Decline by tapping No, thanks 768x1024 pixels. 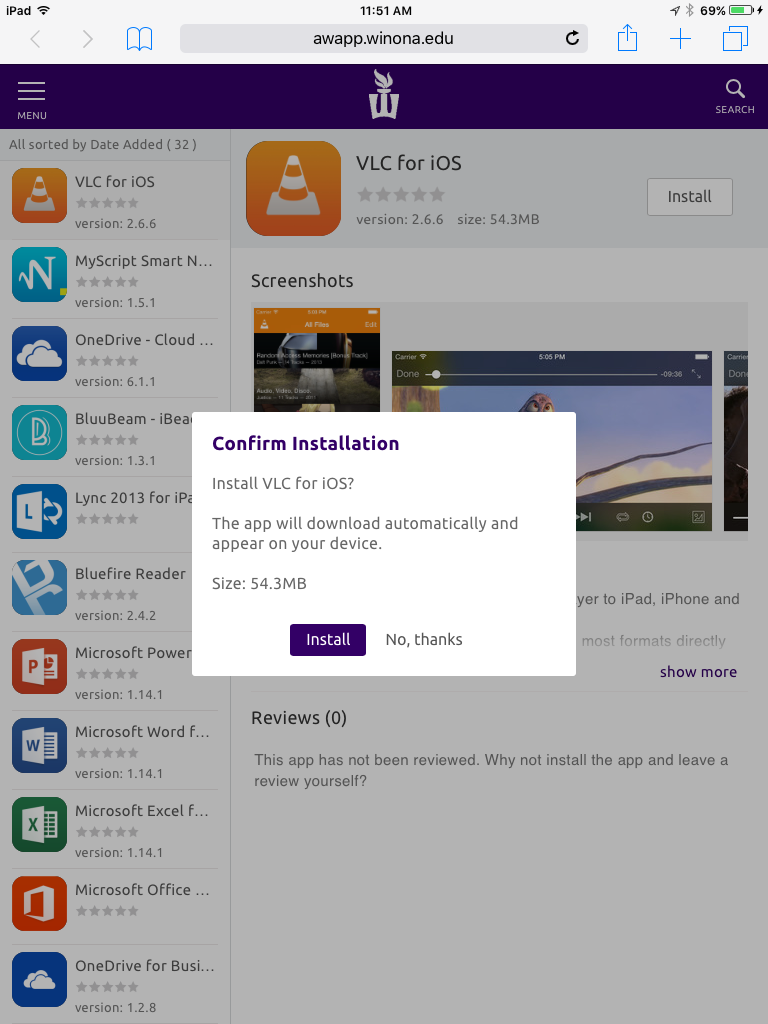[x=424, y=640]
